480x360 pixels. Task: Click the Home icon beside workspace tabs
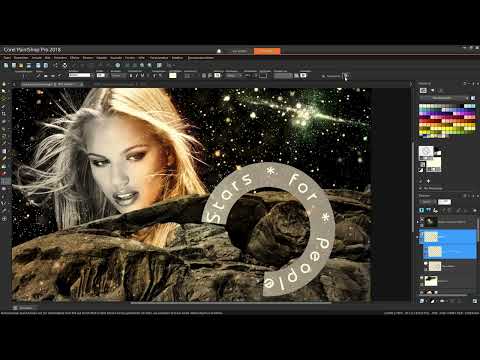pyautogui.click(x=219, y=51)
